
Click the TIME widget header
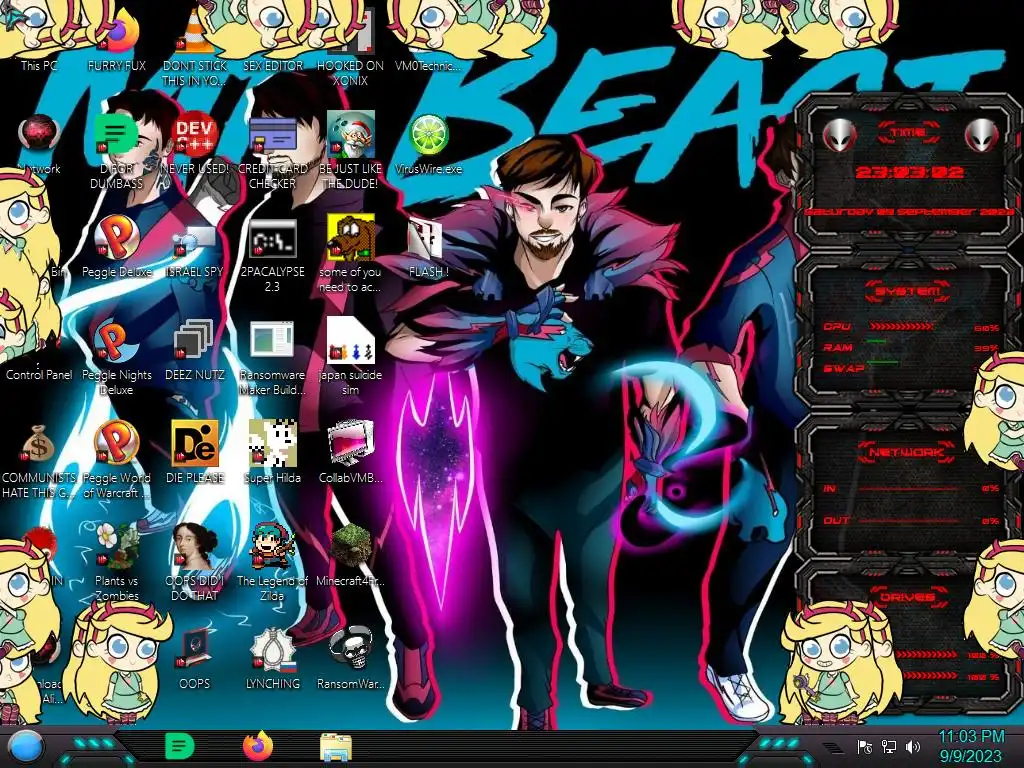[908, 133]
